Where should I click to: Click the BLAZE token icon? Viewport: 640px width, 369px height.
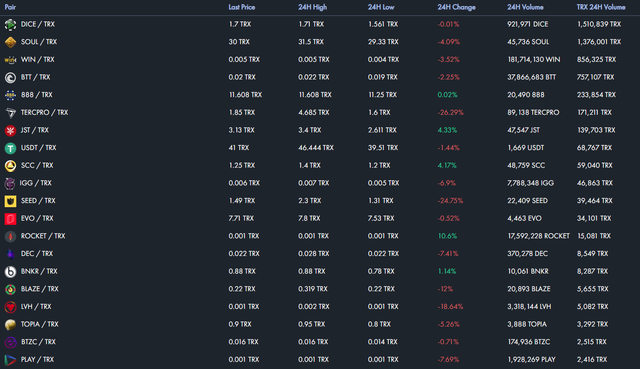[10, 289]
